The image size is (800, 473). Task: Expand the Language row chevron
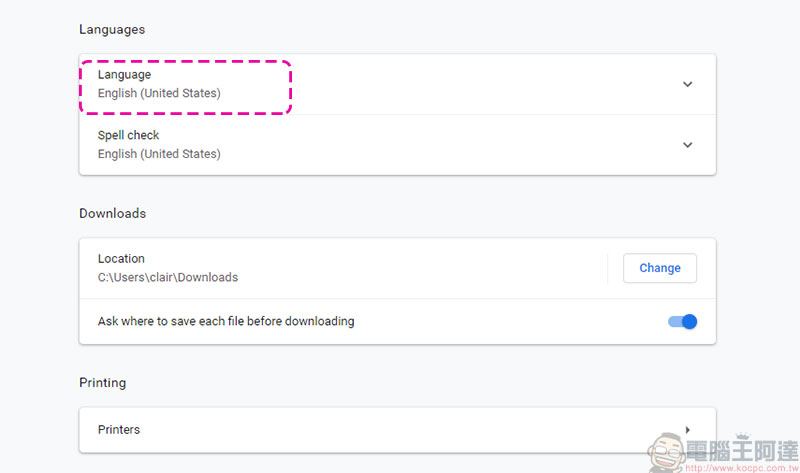[x=687, y=84]
